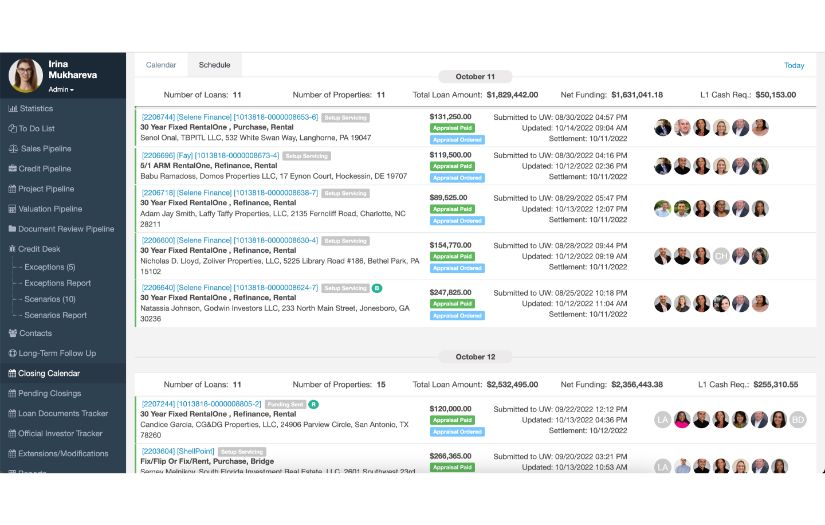Click first team avatar on loan 2206718
This screenshot has width=825, height=525.
[x=662, y=208]
